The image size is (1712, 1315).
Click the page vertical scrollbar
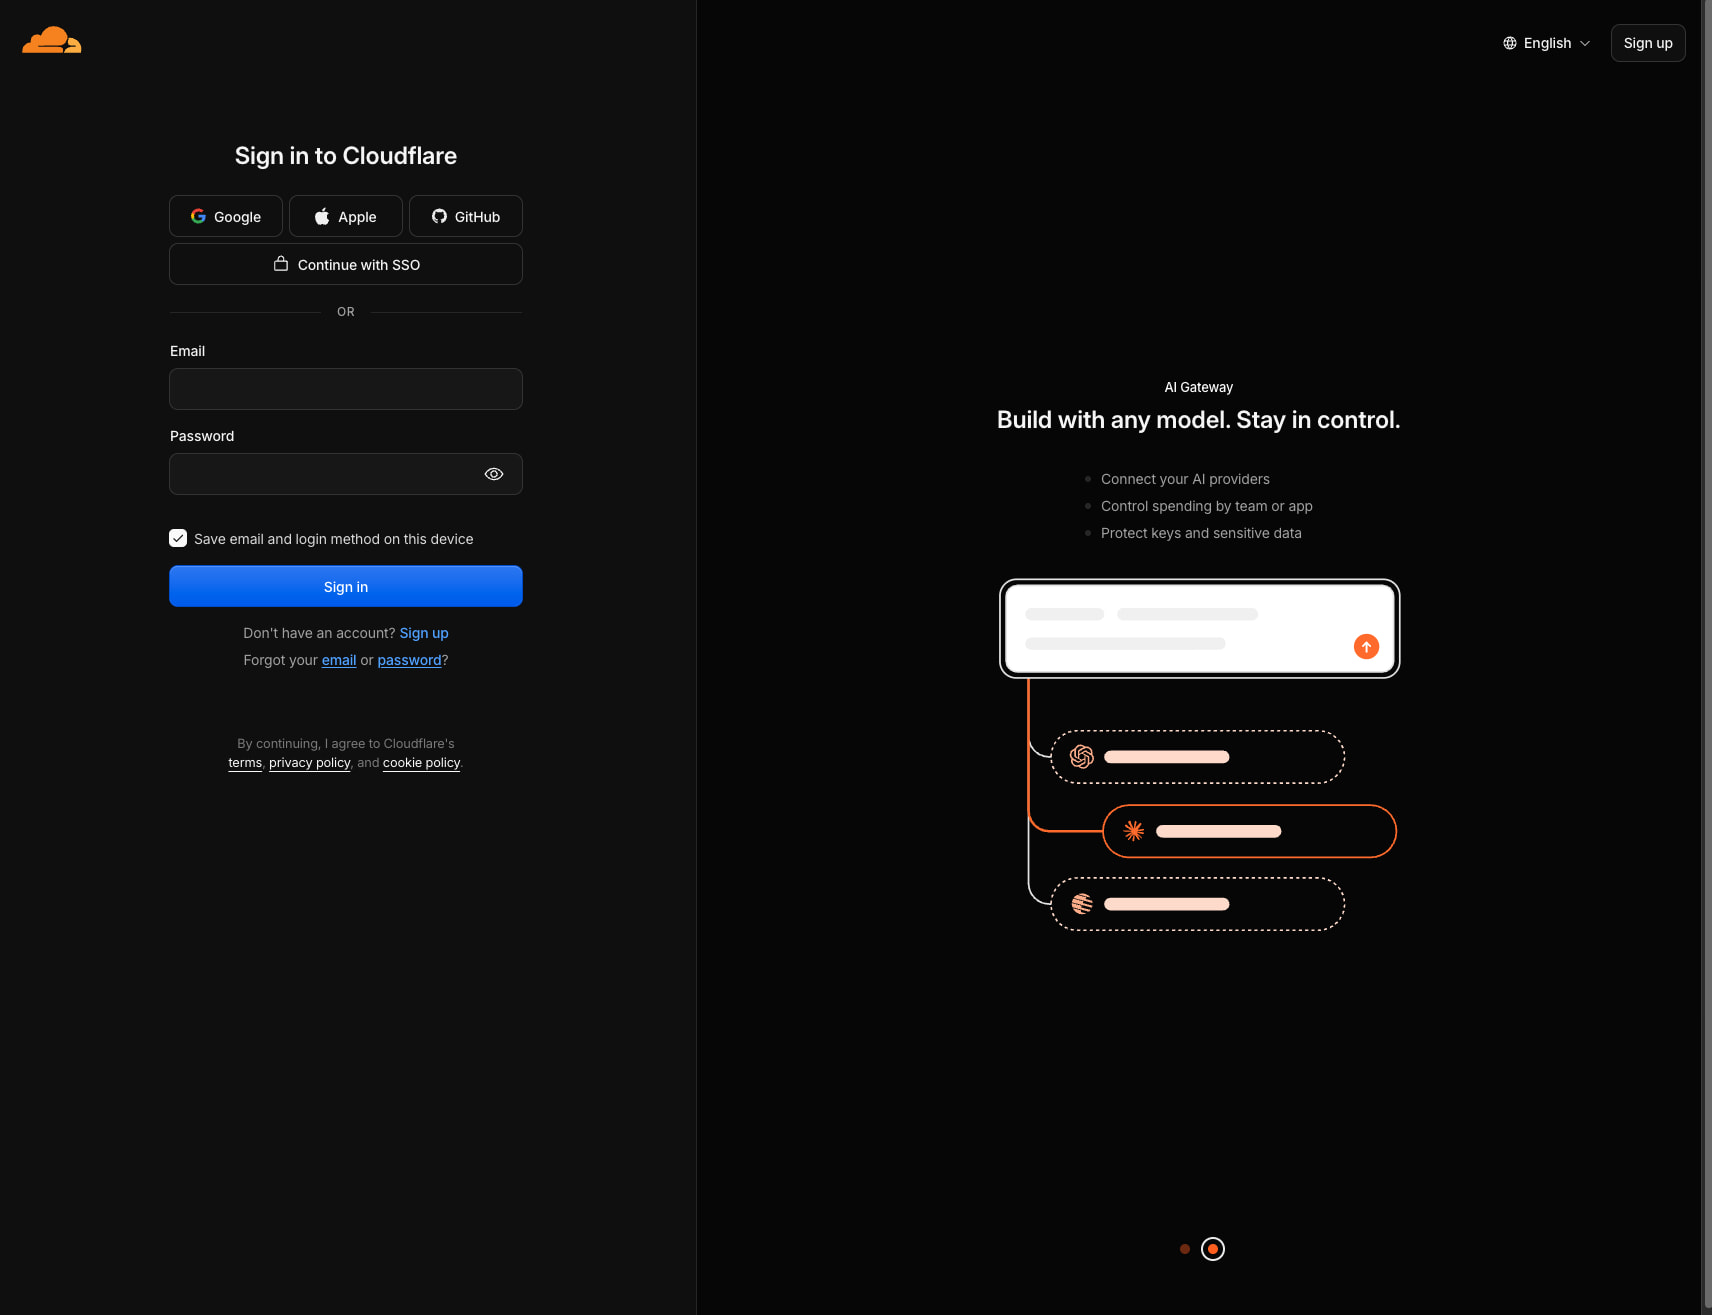pos(1706,657)
